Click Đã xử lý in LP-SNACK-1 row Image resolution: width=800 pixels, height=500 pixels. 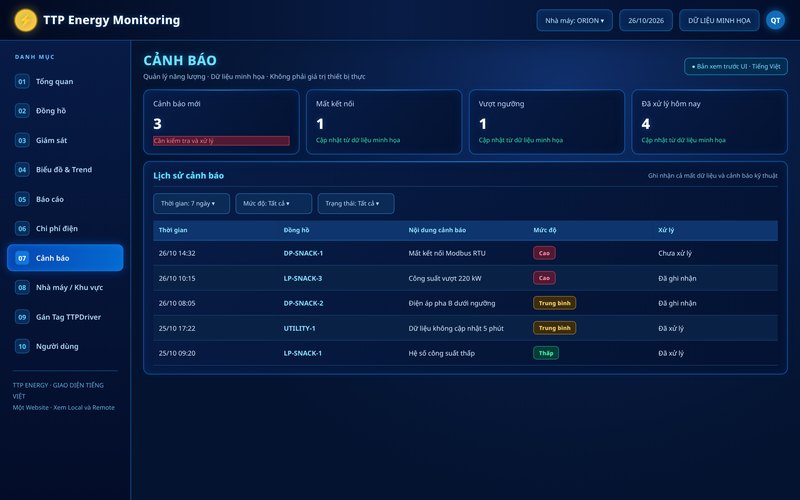coord(670,353)
